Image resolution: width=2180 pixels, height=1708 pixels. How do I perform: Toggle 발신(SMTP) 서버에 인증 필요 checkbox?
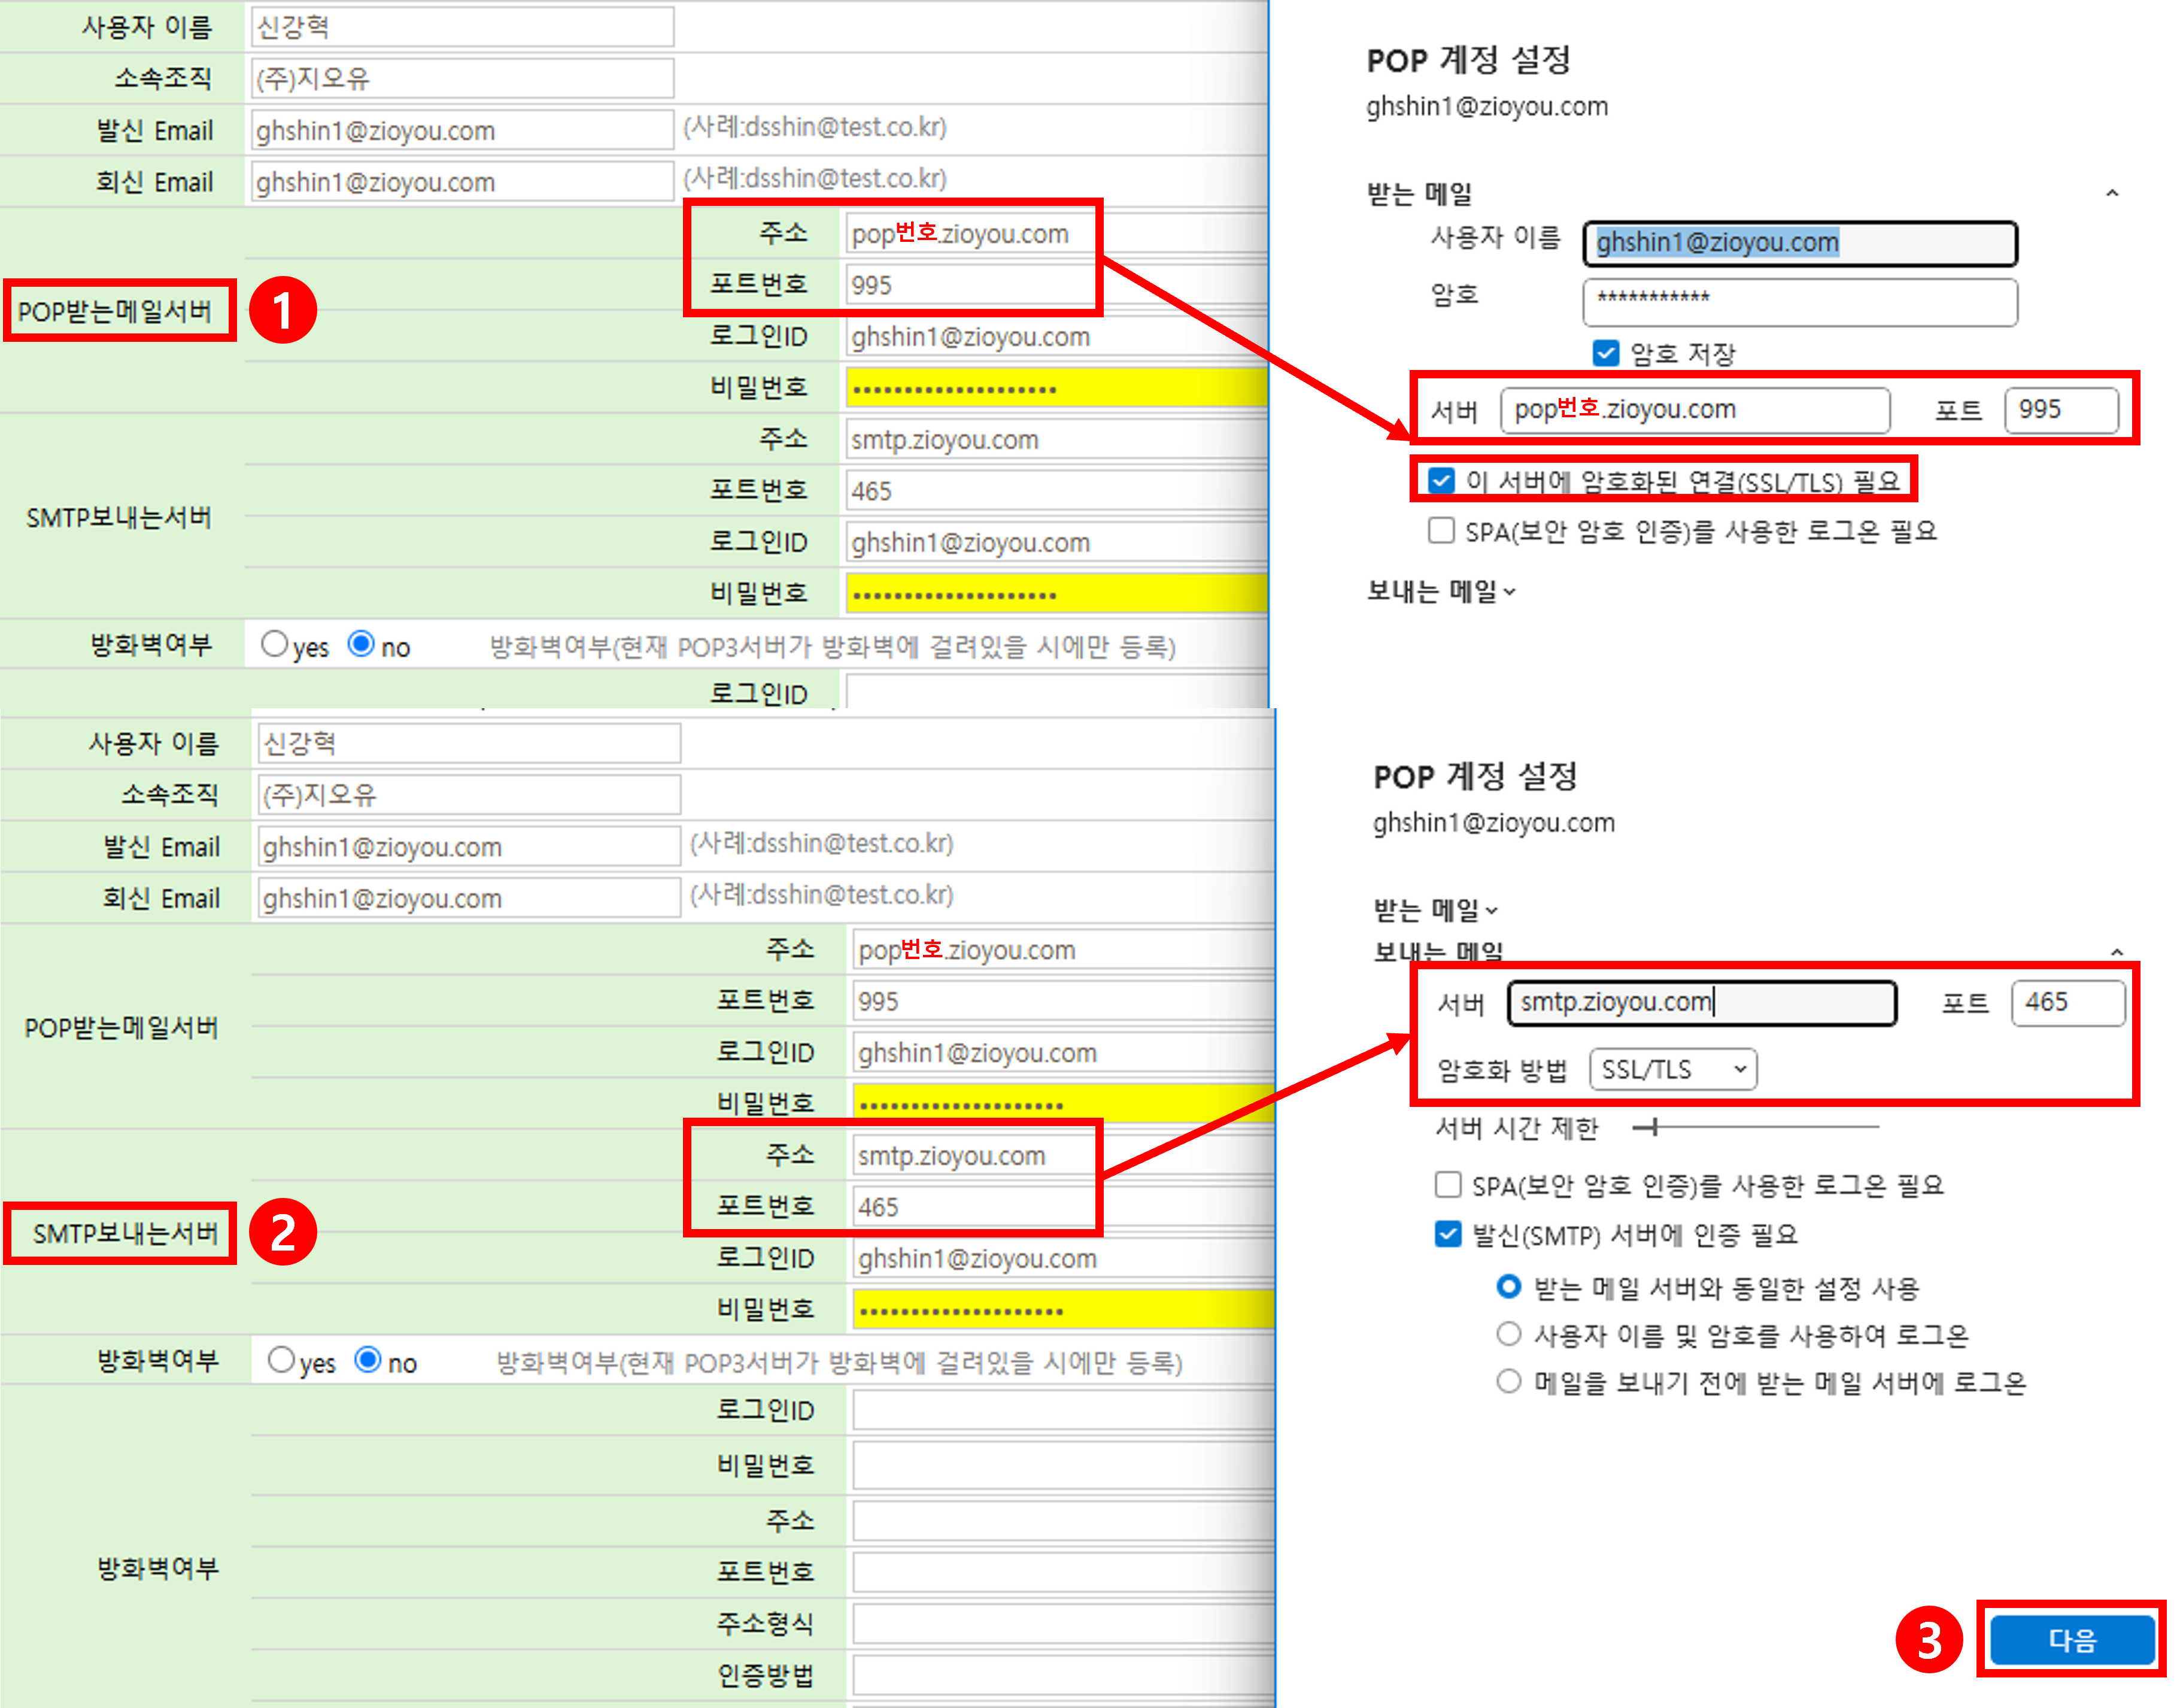pos(1447,1234)
